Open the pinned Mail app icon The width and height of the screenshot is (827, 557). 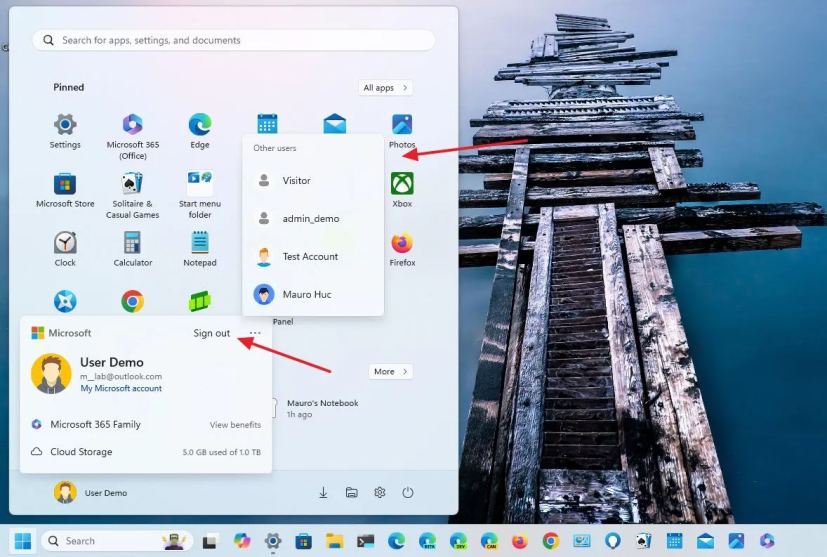(x=335, y=124)
